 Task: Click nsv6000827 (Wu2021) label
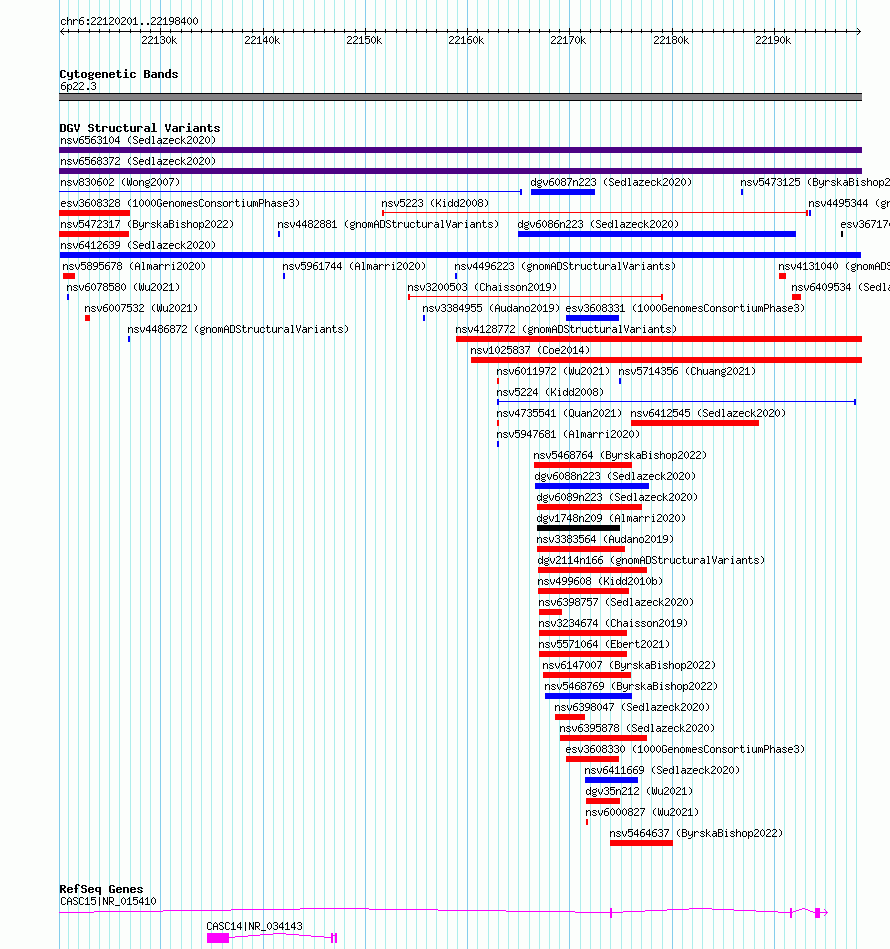[x=642, y=812]
